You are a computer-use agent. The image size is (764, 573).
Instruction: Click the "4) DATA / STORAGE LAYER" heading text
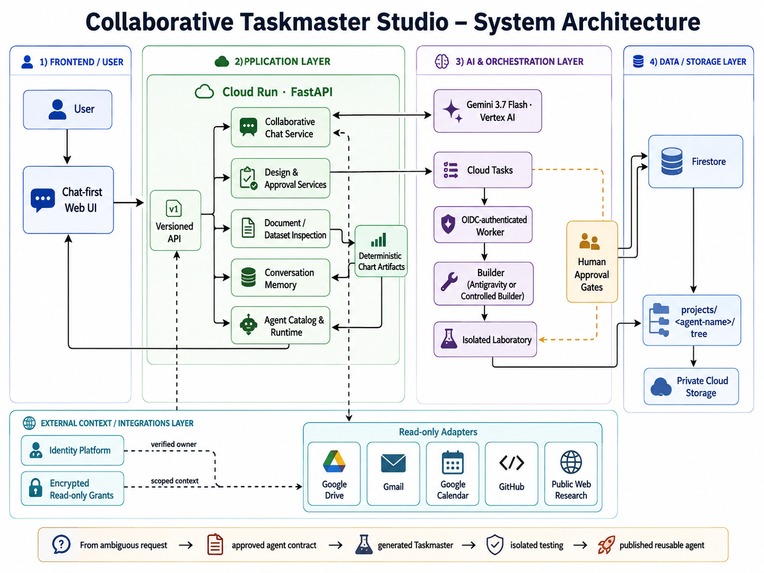click(x=698, y=61)
